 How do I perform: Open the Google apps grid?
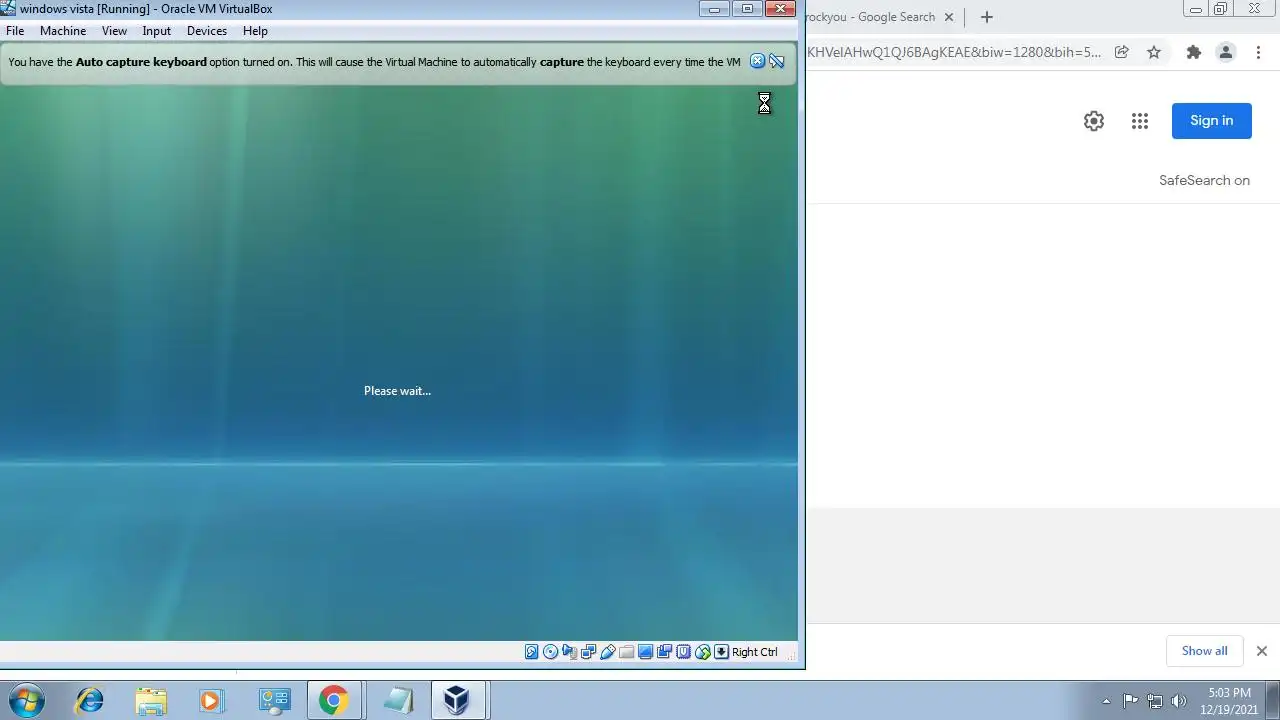pyautogui.click(x=1140, y=121)
